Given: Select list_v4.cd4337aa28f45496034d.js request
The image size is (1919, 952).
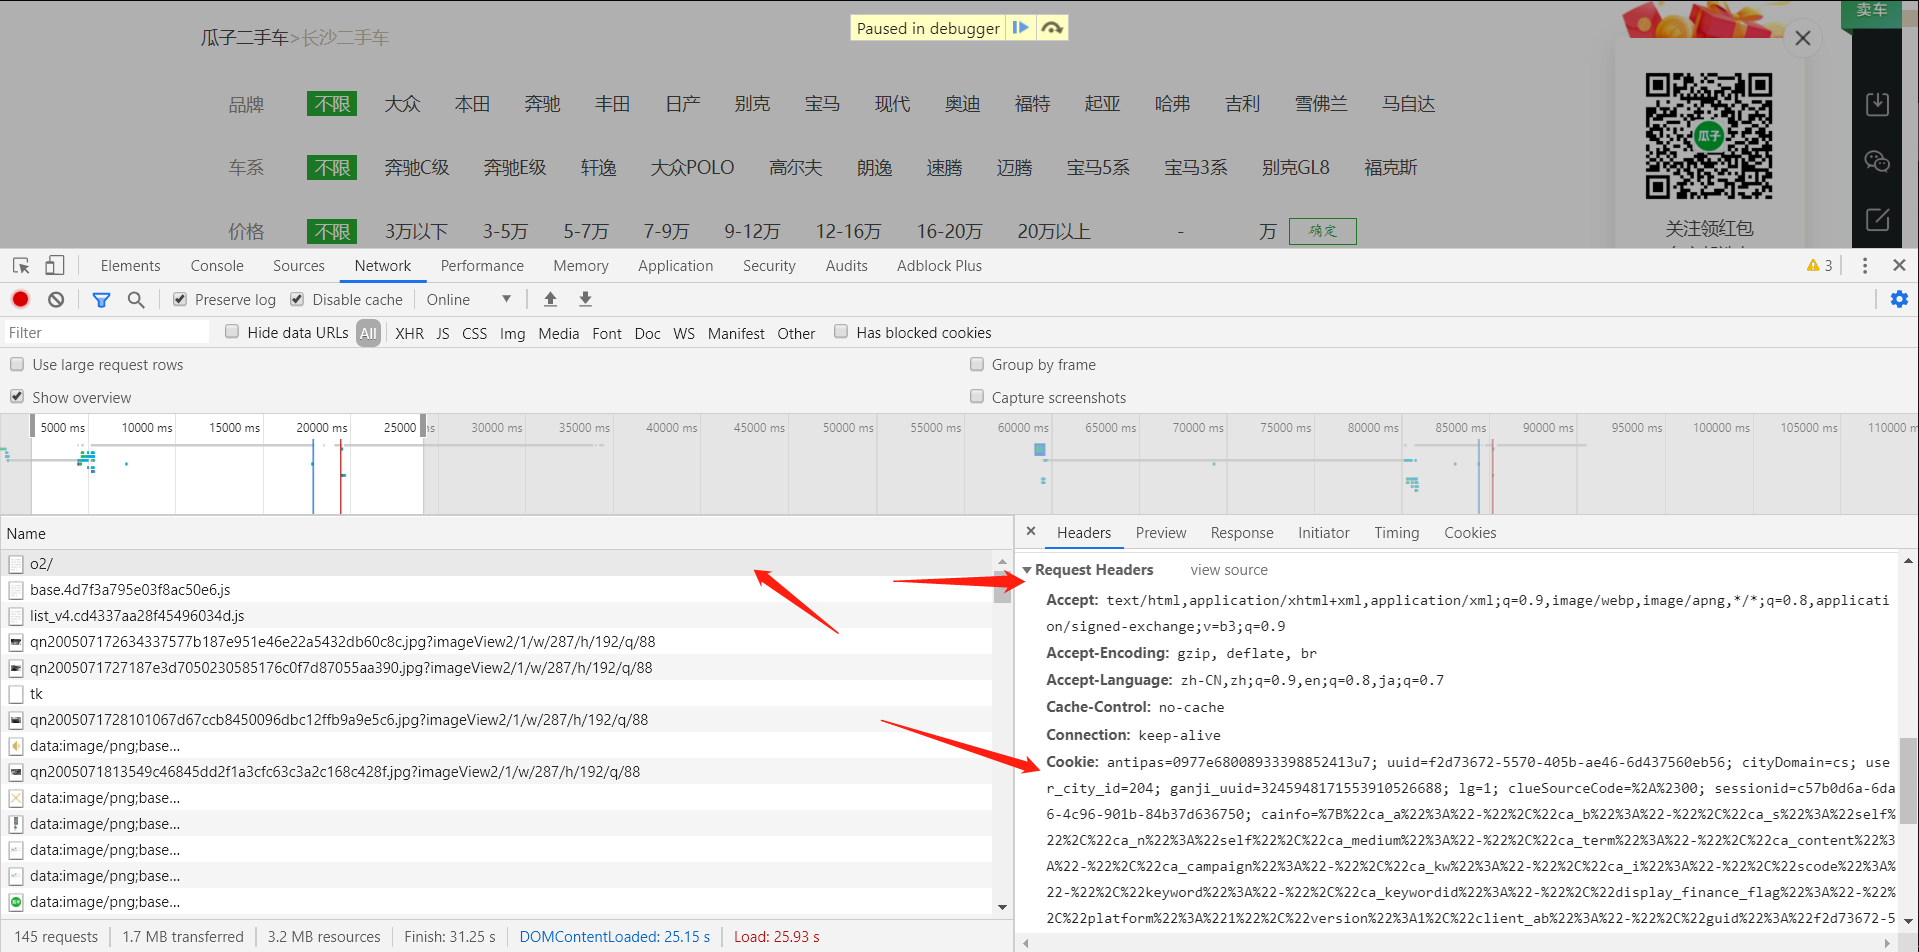Looking at the screenshot, I should [x=497, y=615].
